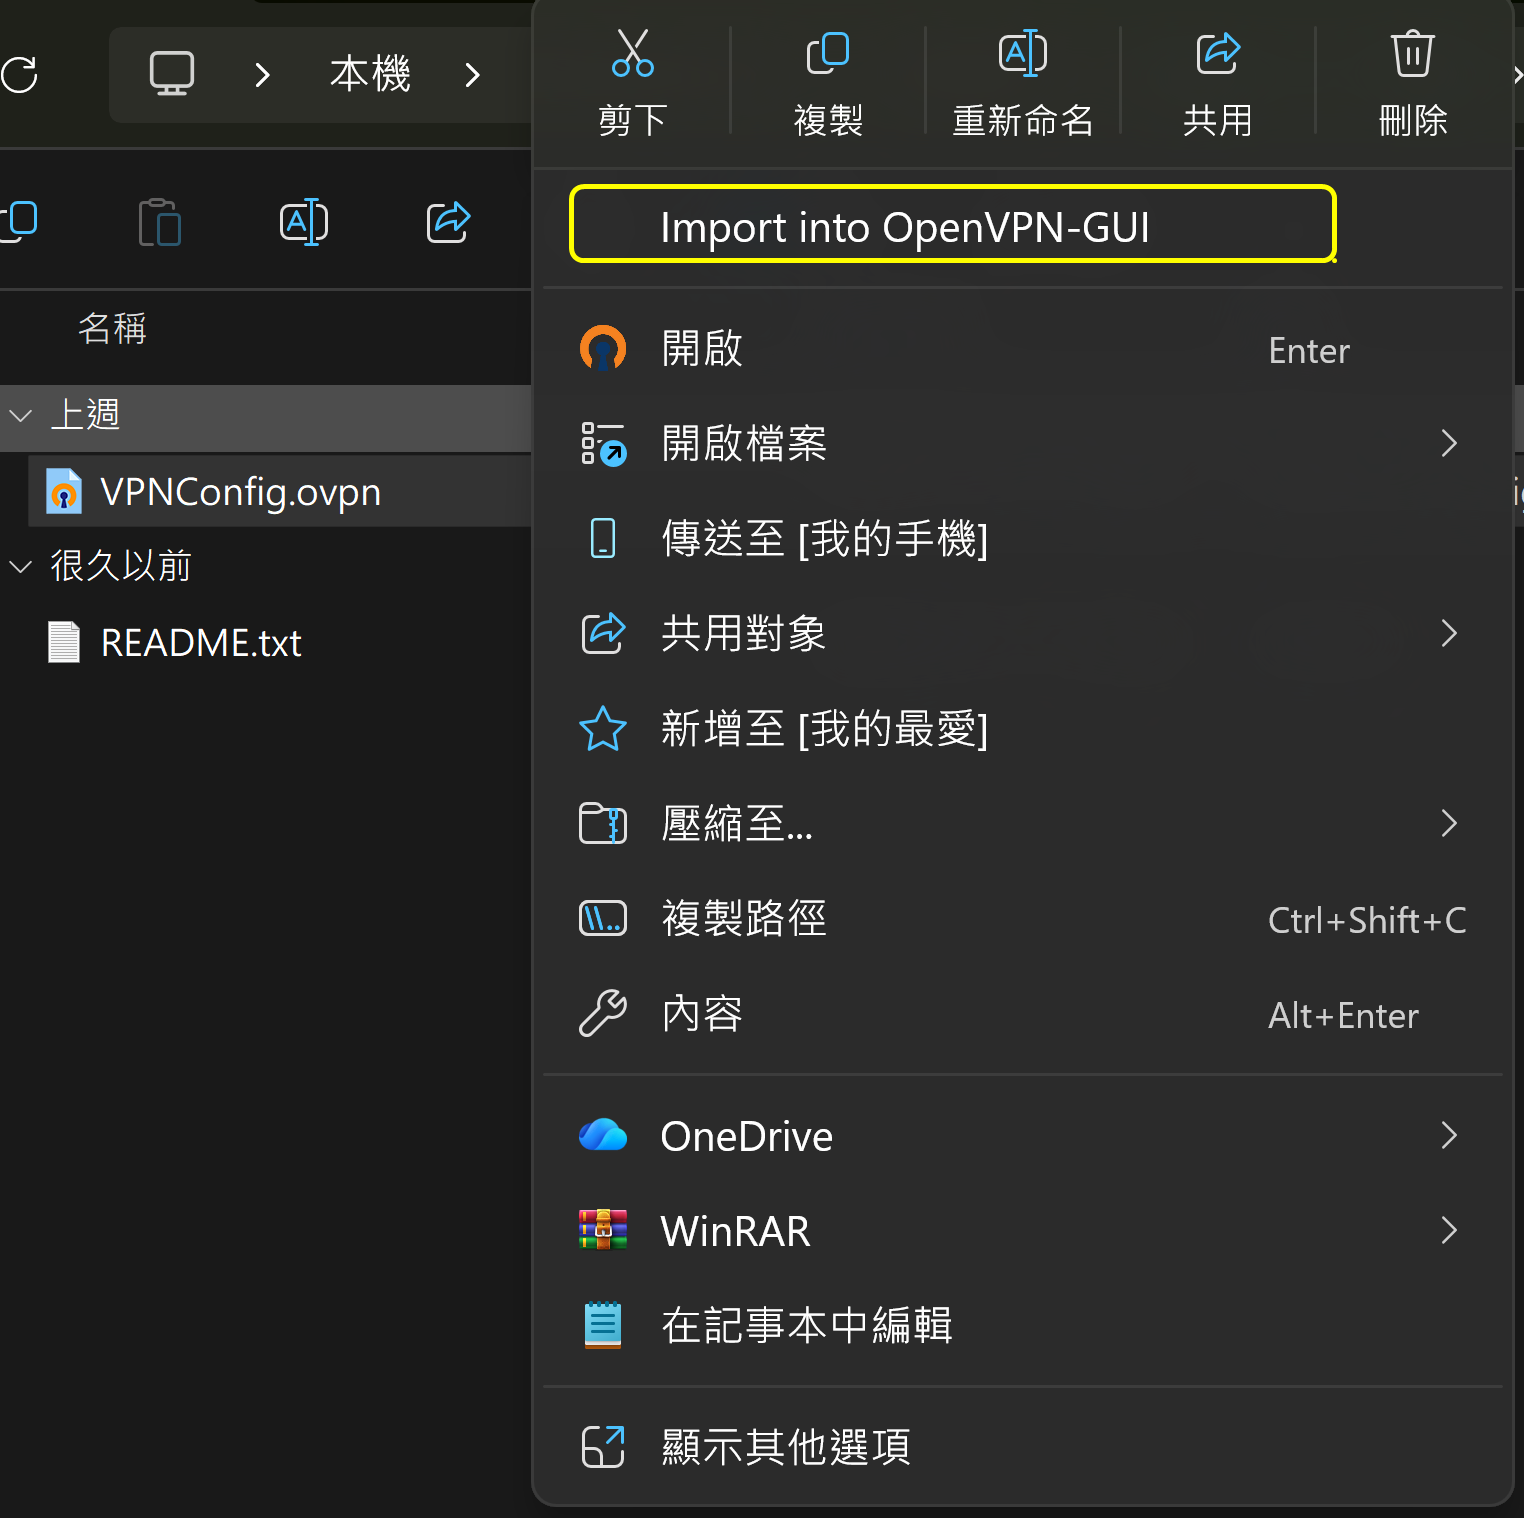Viewport: 1524px width, 1518px height.
Task: Click the Cut (剪下) scissors icon
Action: pyautogui.click(x=632, y=53)
